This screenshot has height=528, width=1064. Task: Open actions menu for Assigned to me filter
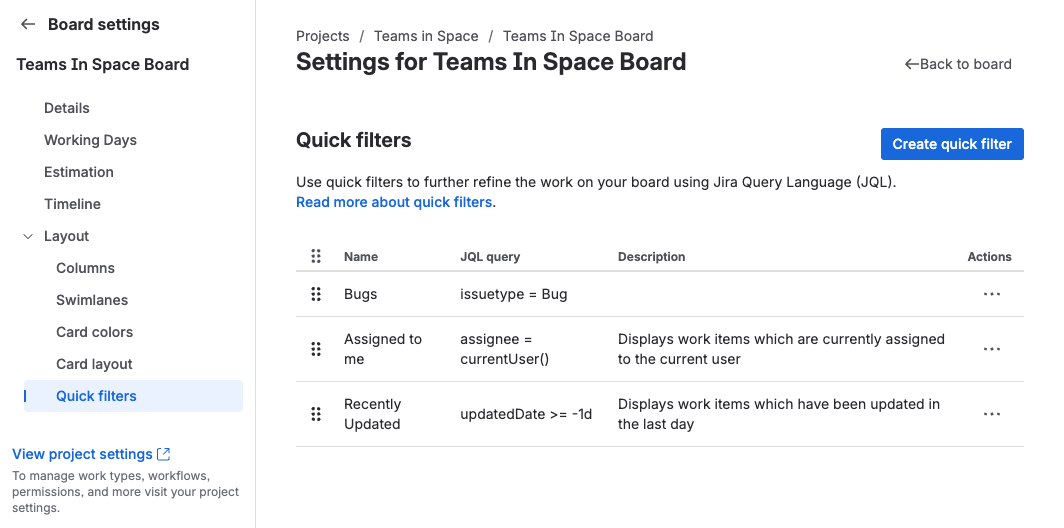(x=991, y=349)
